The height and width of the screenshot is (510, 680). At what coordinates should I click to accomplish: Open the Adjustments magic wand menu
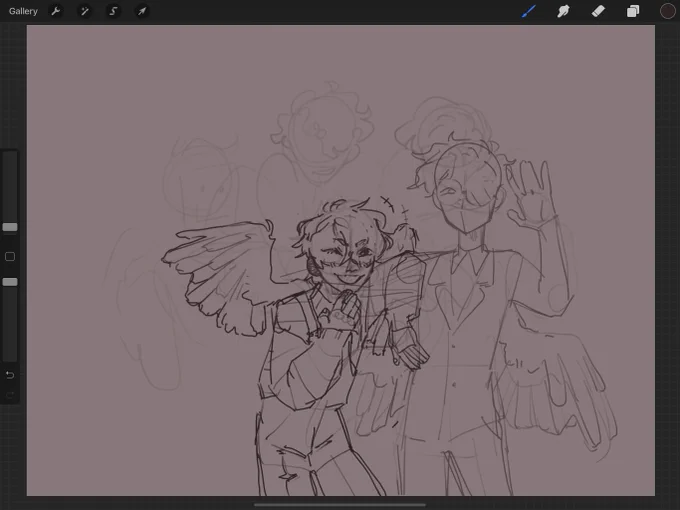[85, 11]
